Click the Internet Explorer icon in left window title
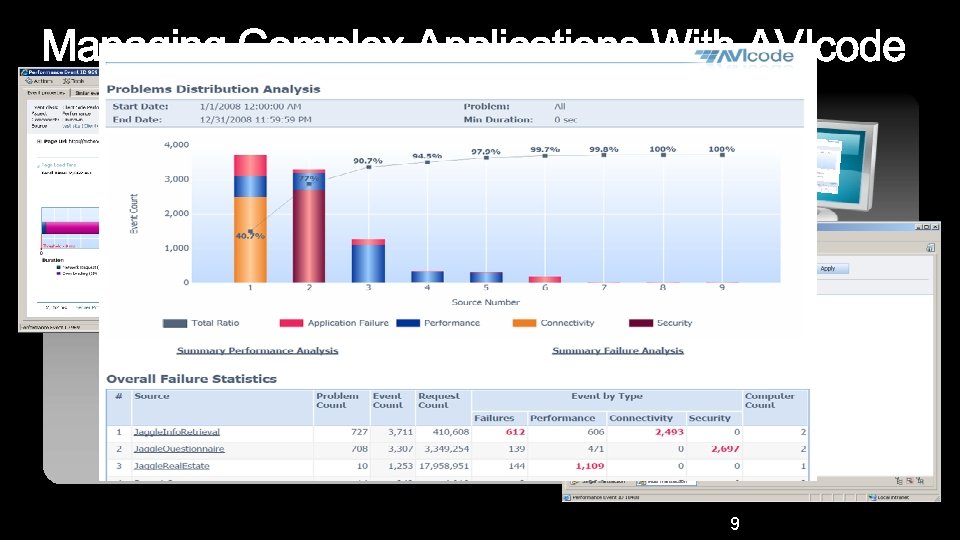Viewport: 960px width, 540px height. [24, 72]
